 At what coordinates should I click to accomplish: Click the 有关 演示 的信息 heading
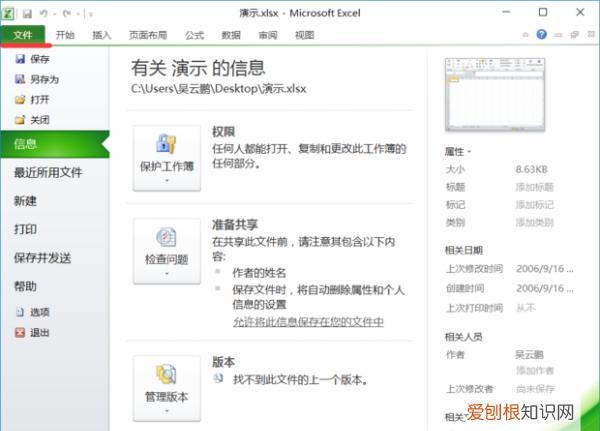point(198,68)
